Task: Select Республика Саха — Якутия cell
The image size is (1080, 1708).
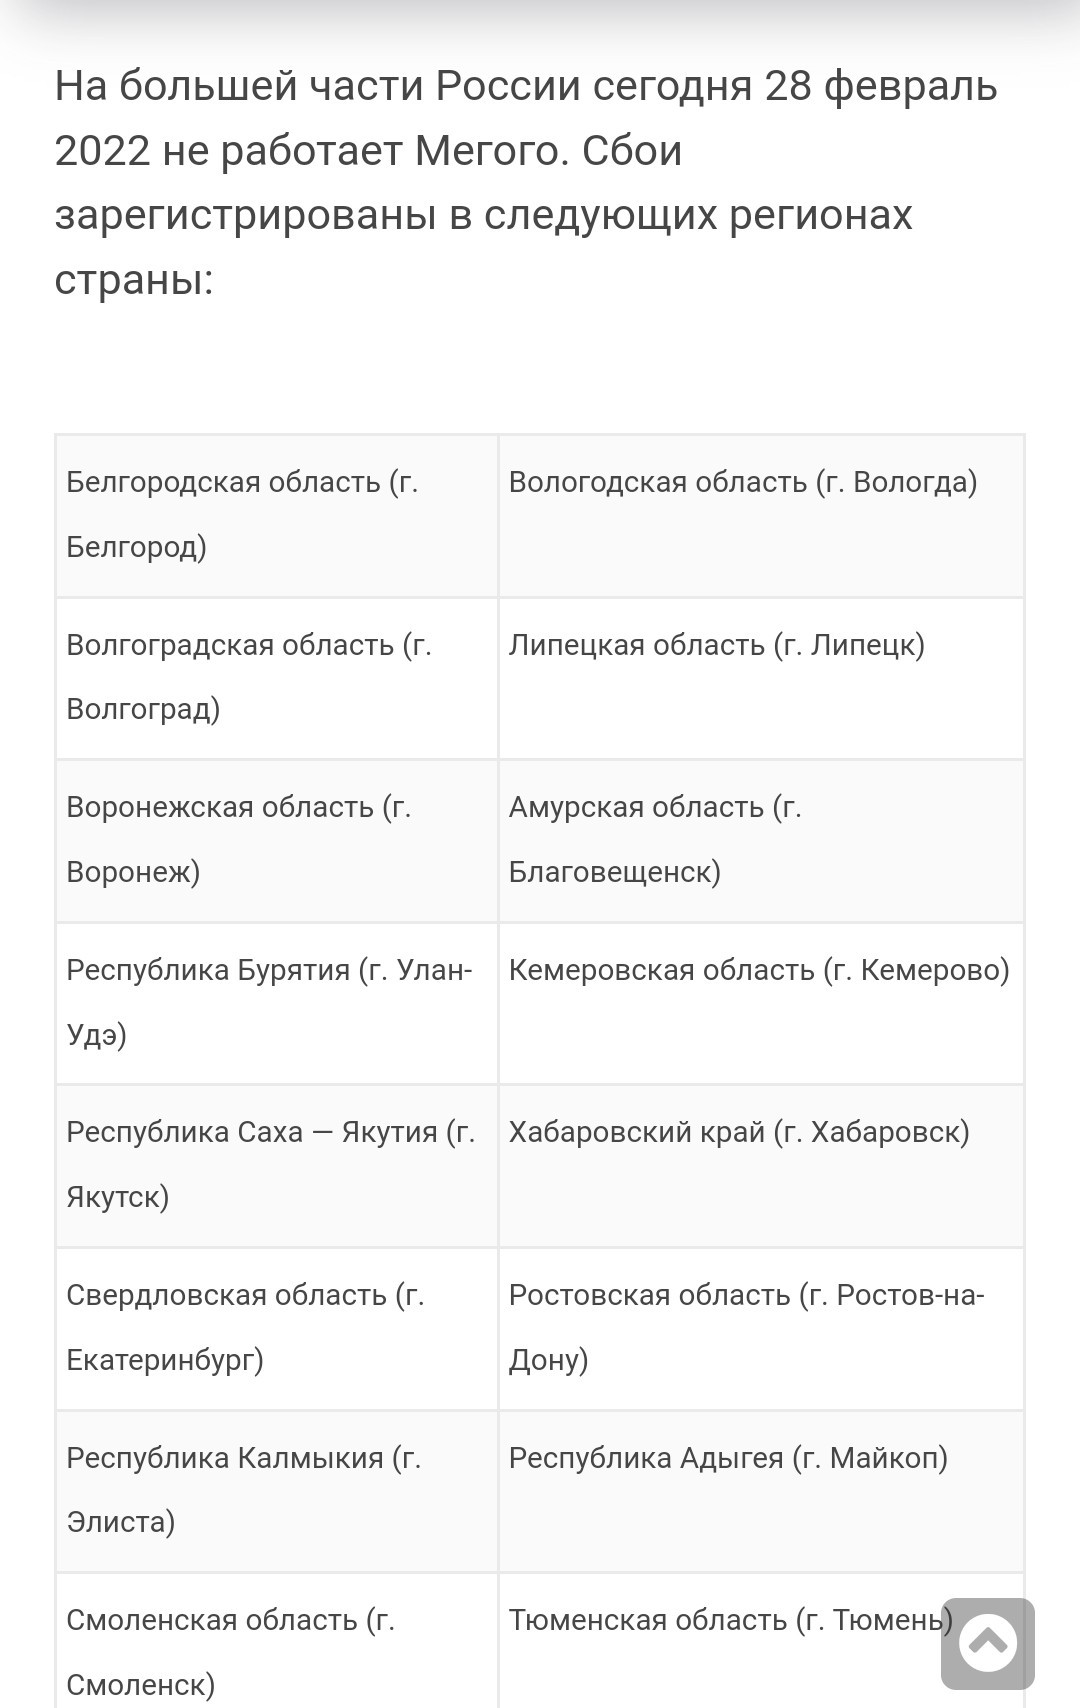Action: (277, 1166)
